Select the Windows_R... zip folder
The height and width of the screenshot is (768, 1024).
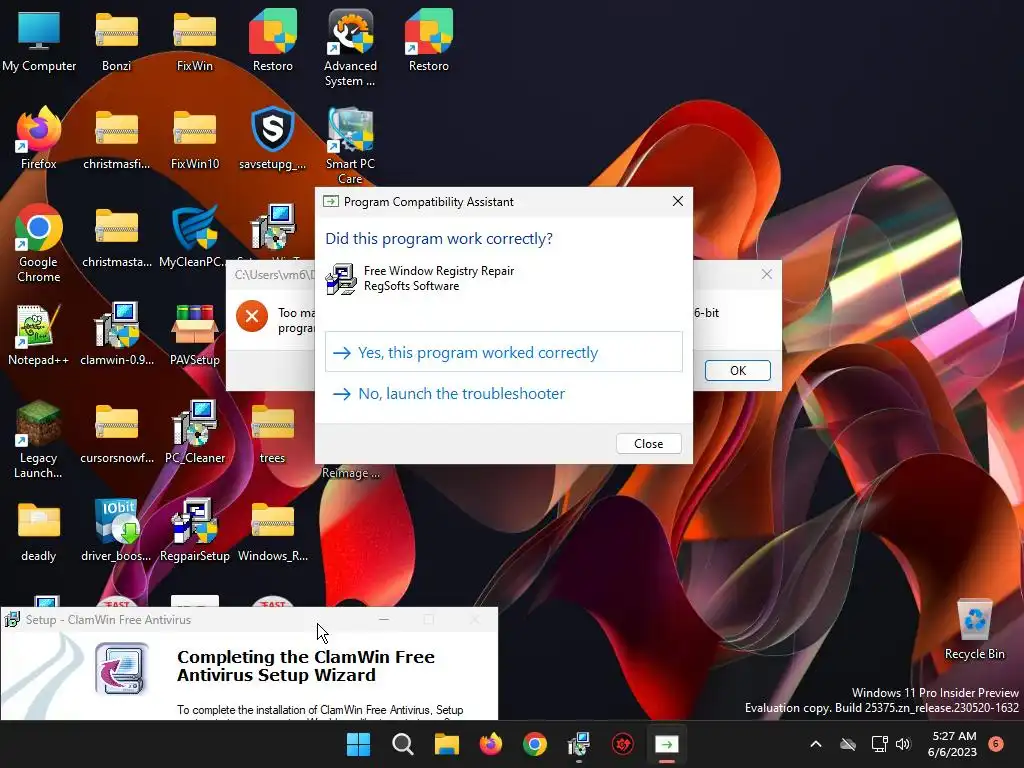pos(273,530)
